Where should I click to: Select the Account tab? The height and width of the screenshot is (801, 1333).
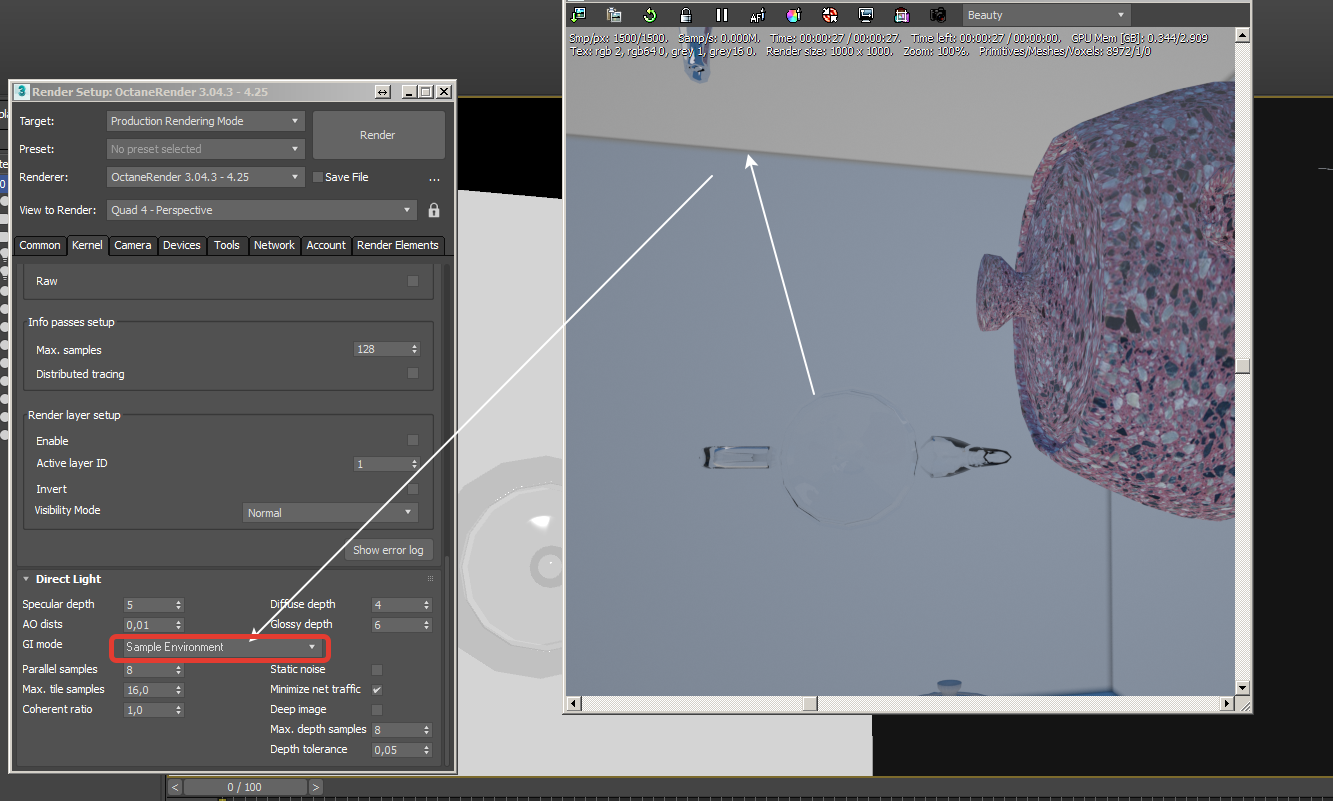(x=326, y=245)
